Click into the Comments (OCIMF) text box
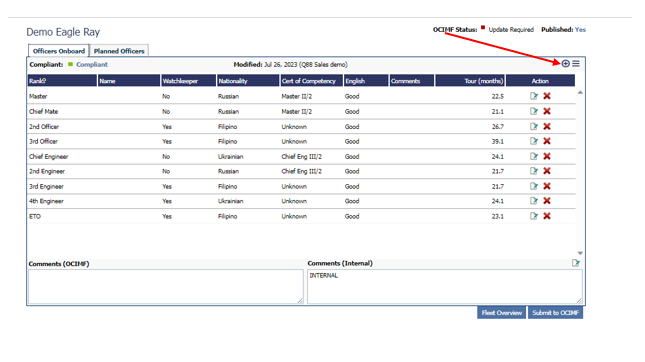Screen dimensions: 645x362 point(166,287)
